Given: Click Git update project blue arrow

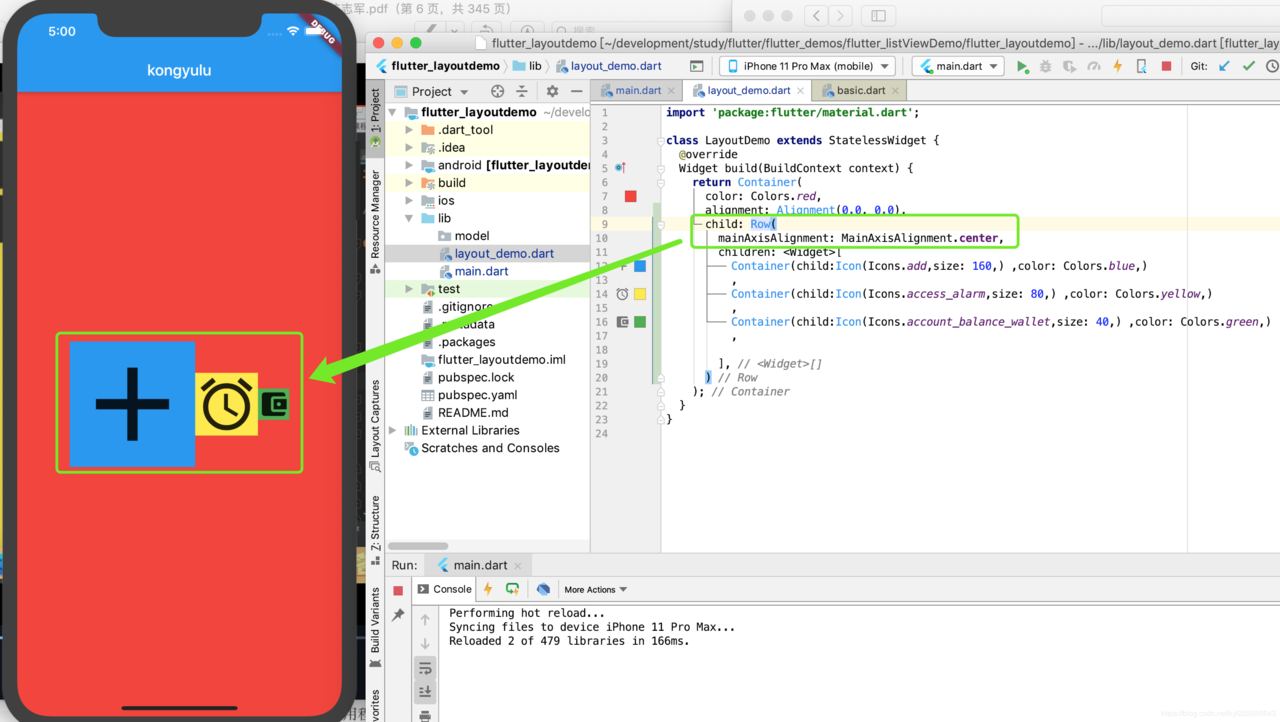Looking at the screenshot, I should (1224, 66).
